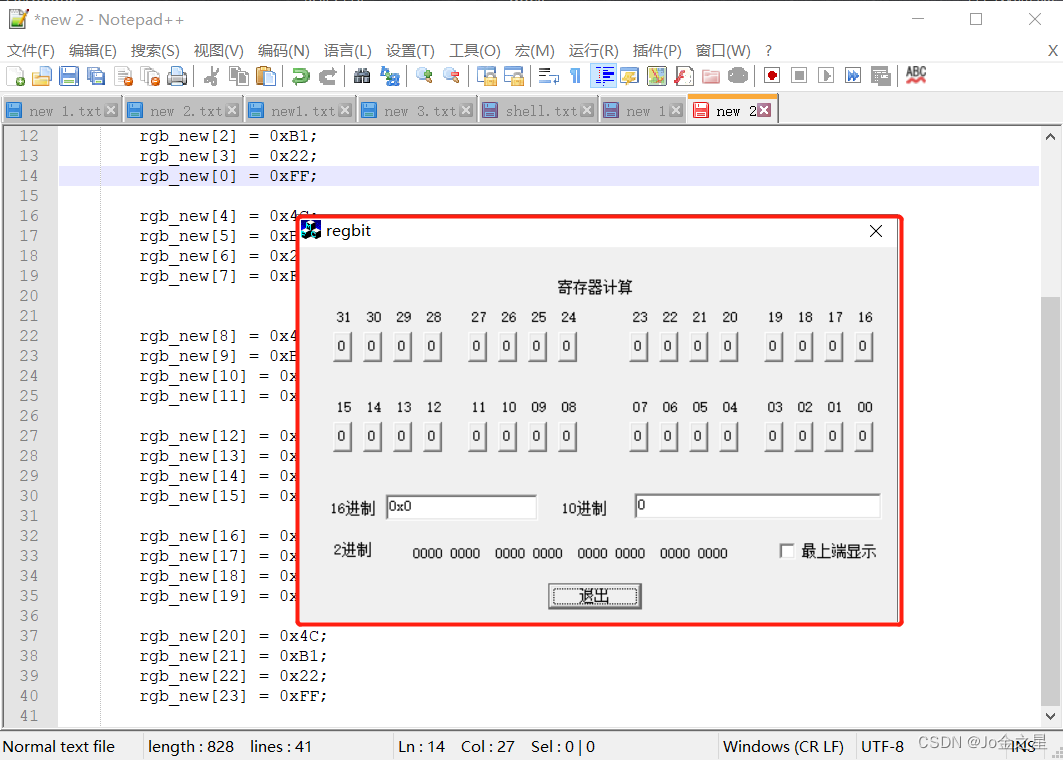Open Find dialog via binoculars icon
This screenshot has height=760, width=1063.
pos(361,75)
